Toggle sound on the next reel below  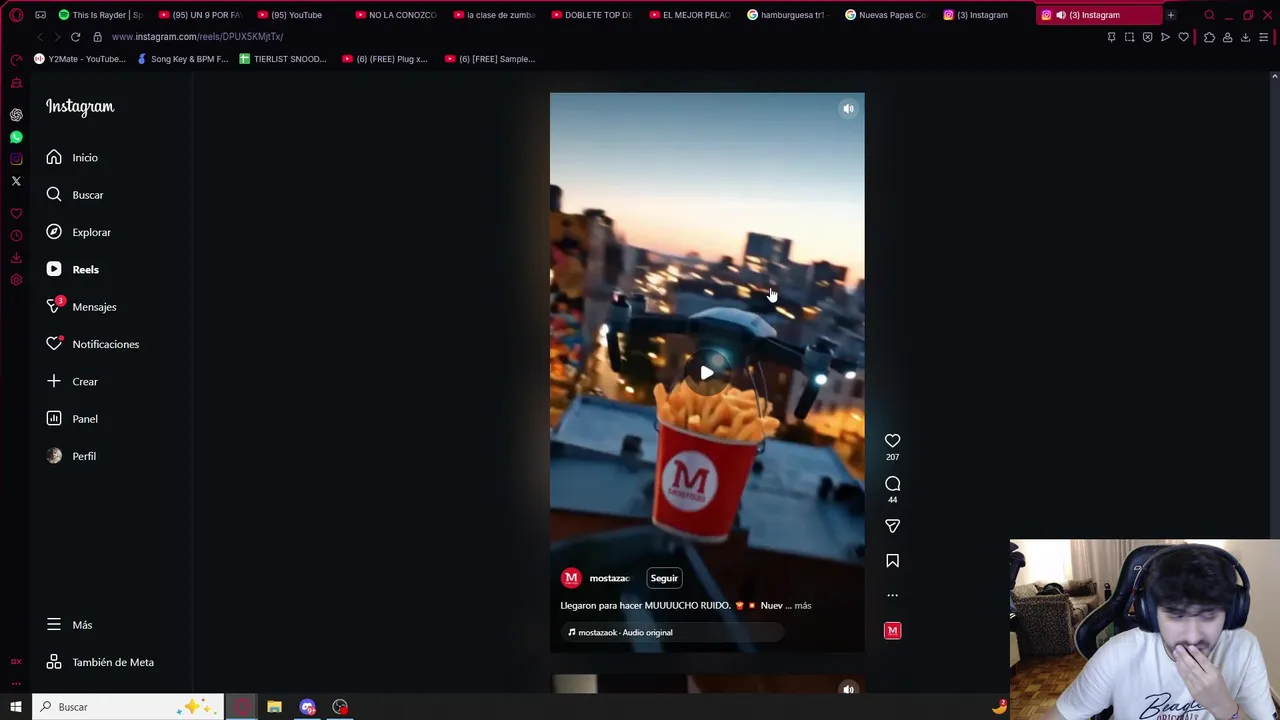tap(848, 689)
